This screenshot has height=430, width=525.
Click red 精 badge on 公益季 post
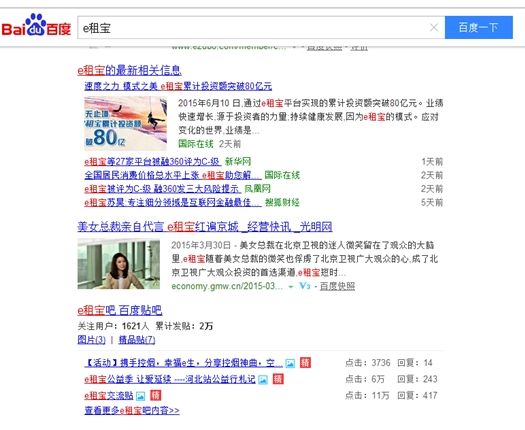click(278, 379)
